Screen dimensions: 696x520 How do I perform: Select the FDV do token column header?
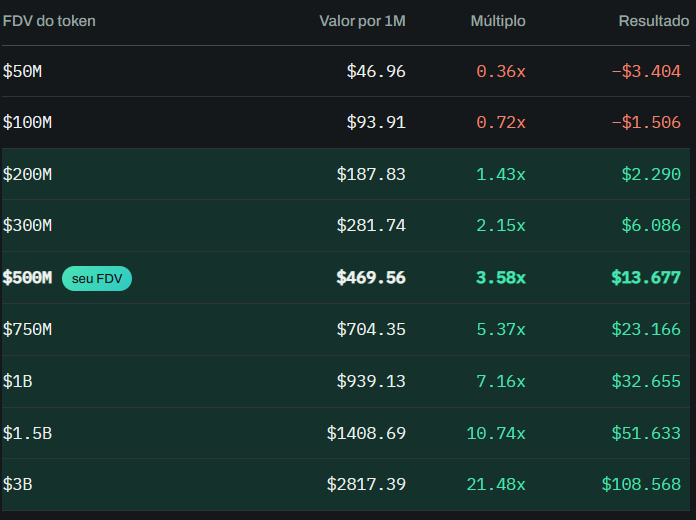click(x=49, y=21)
